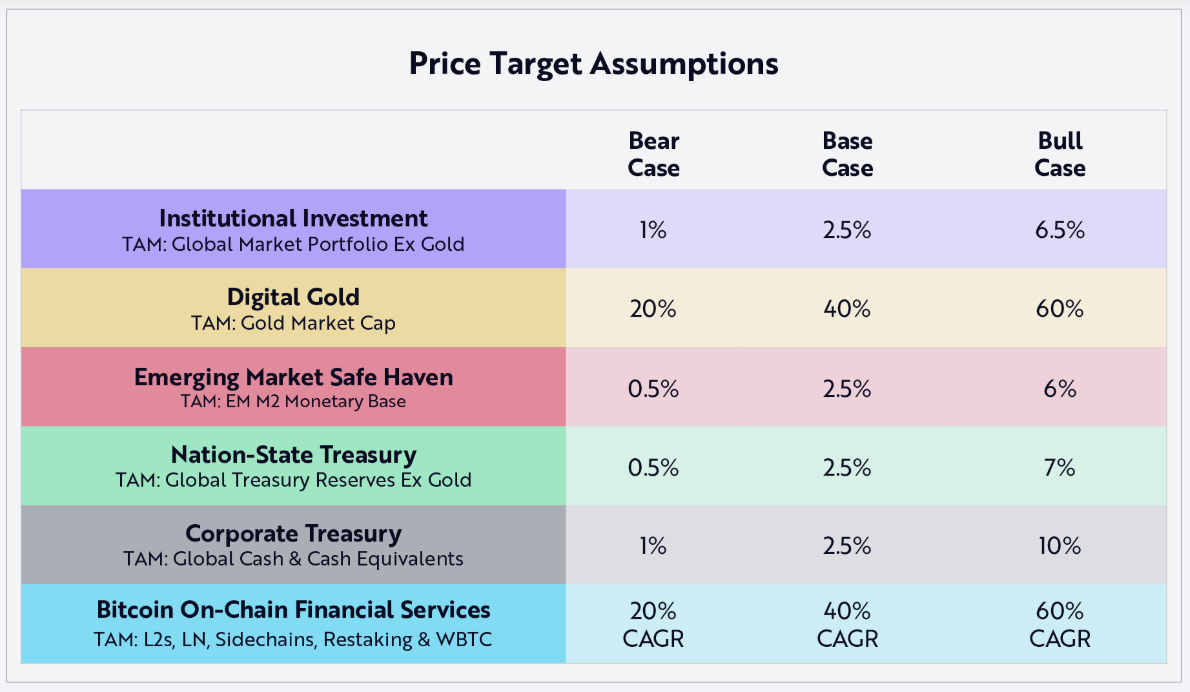
Task: Click the 7% Nation-State Treasury bull value
Action: tap(1060, 466)
